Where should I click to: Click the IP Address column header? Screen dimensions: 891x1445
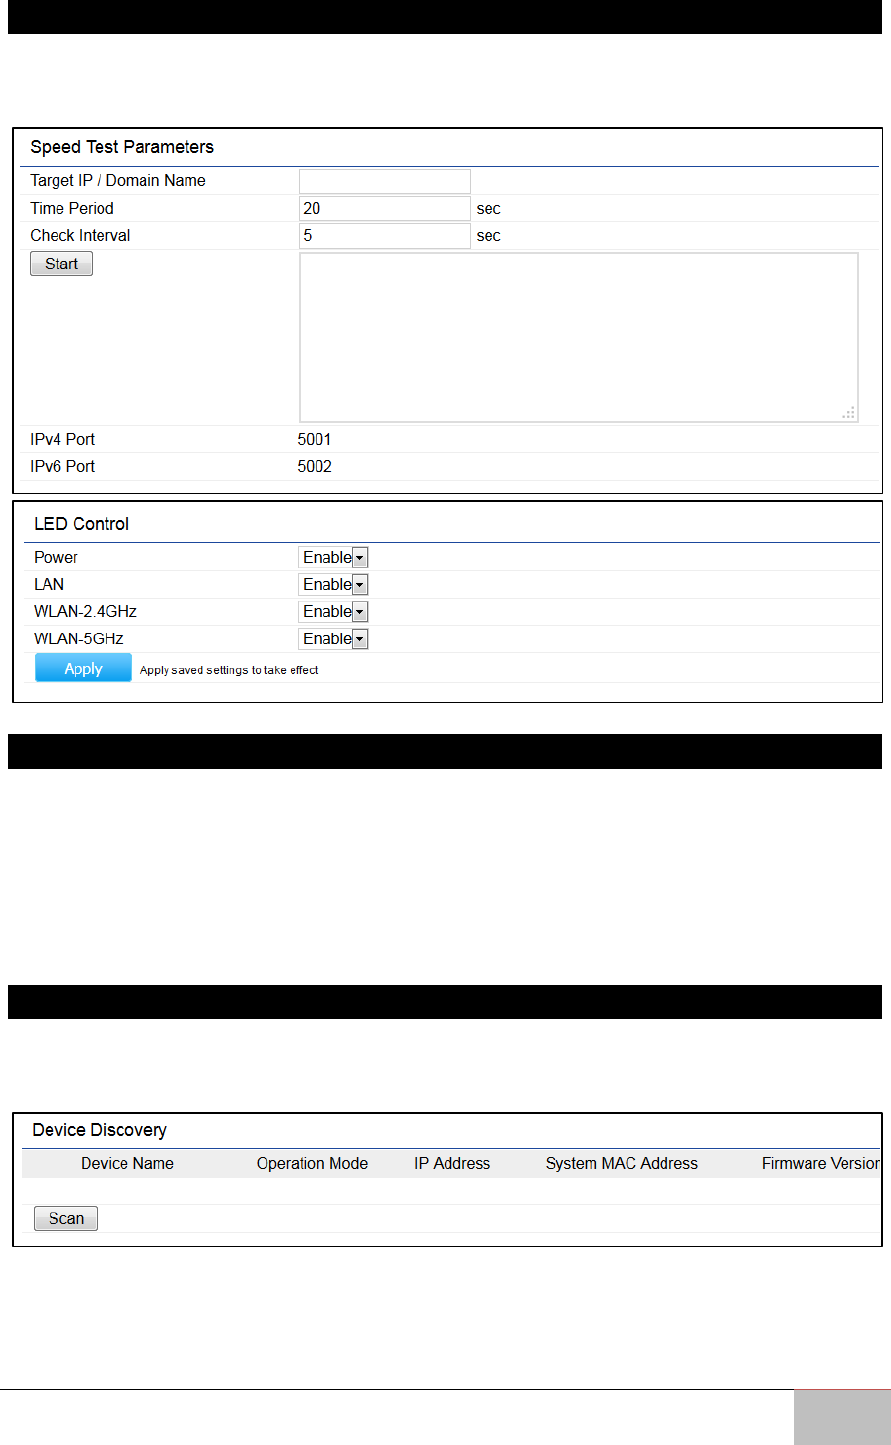pyautogui.click(x=452, y=1163)
